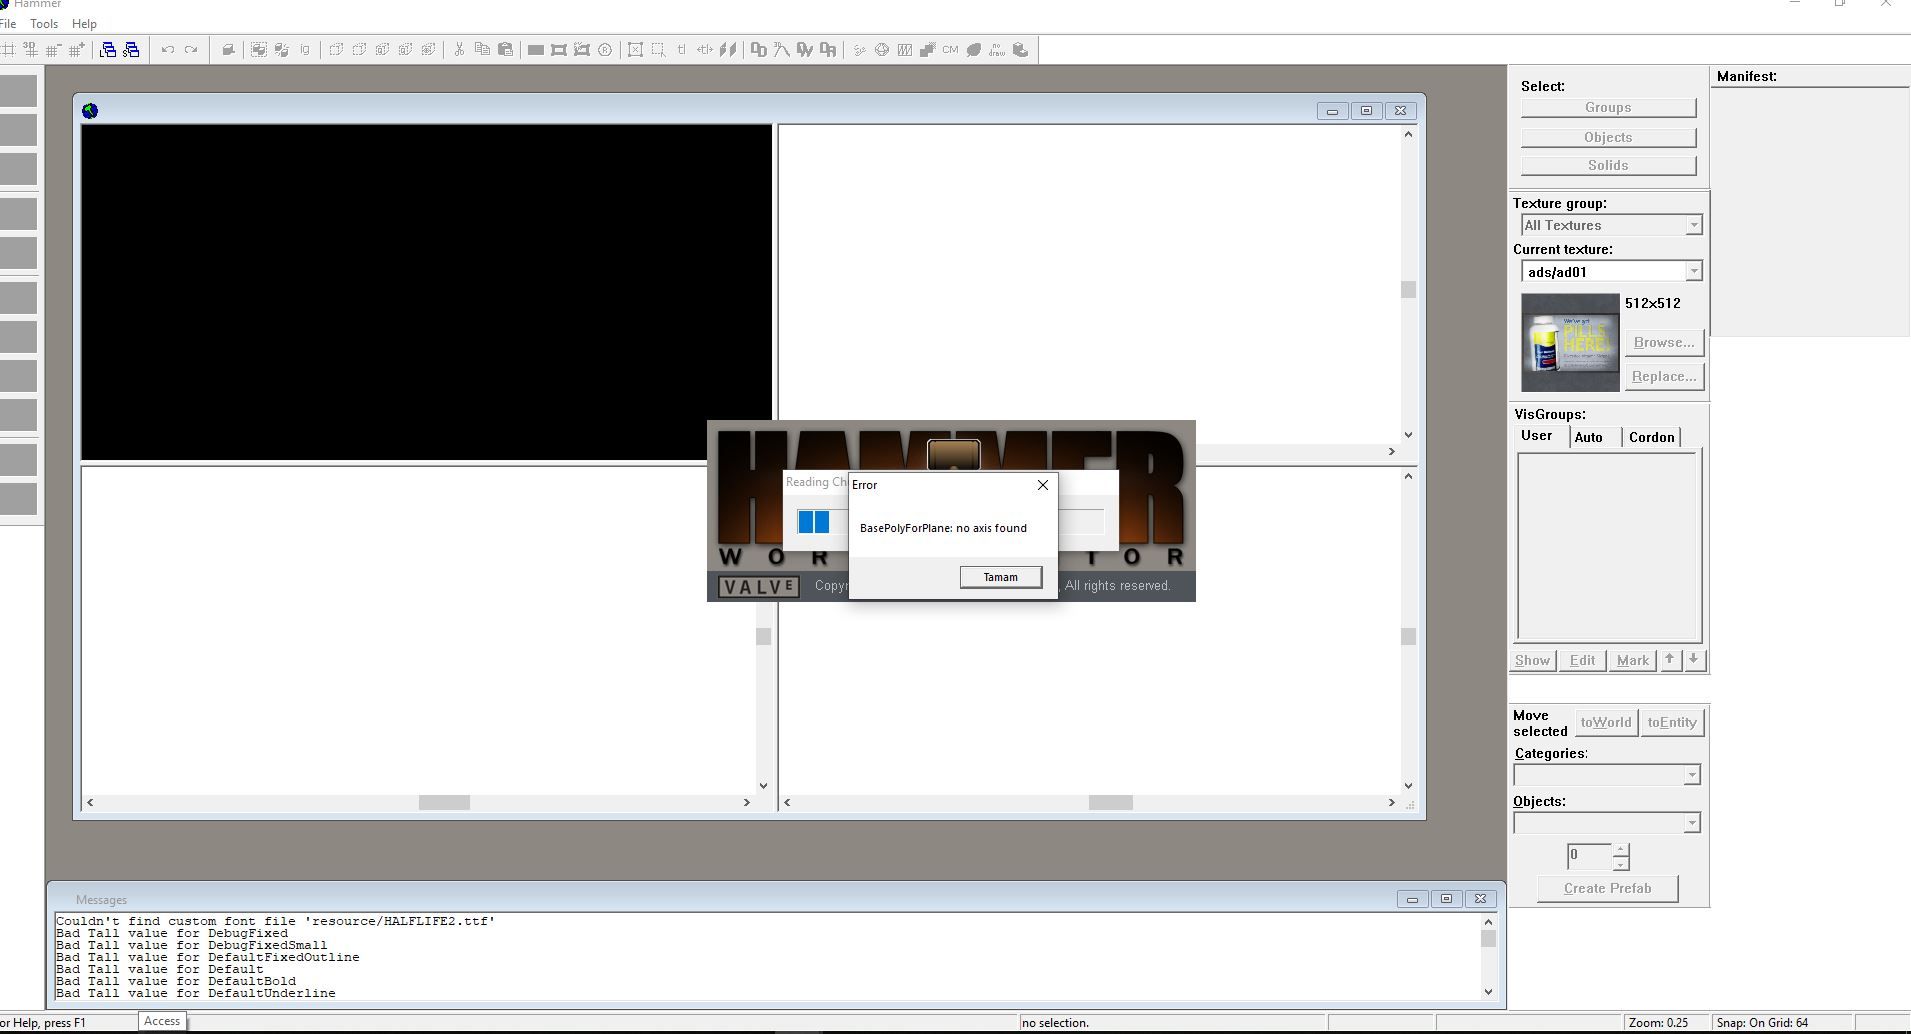The image size is (1911, 1034).
Task: Click the larger grid (plus) icon
Action: (76, 50)
